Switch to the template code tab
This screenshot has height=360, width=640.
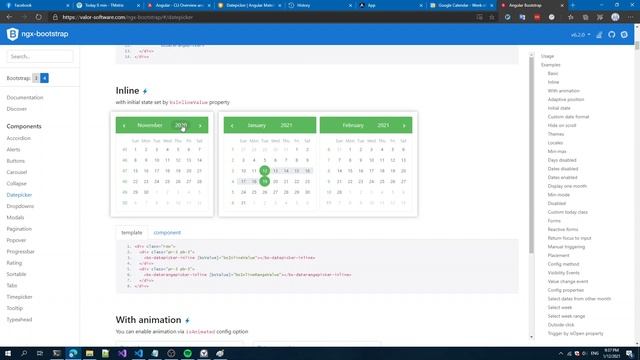coord(131,233)
